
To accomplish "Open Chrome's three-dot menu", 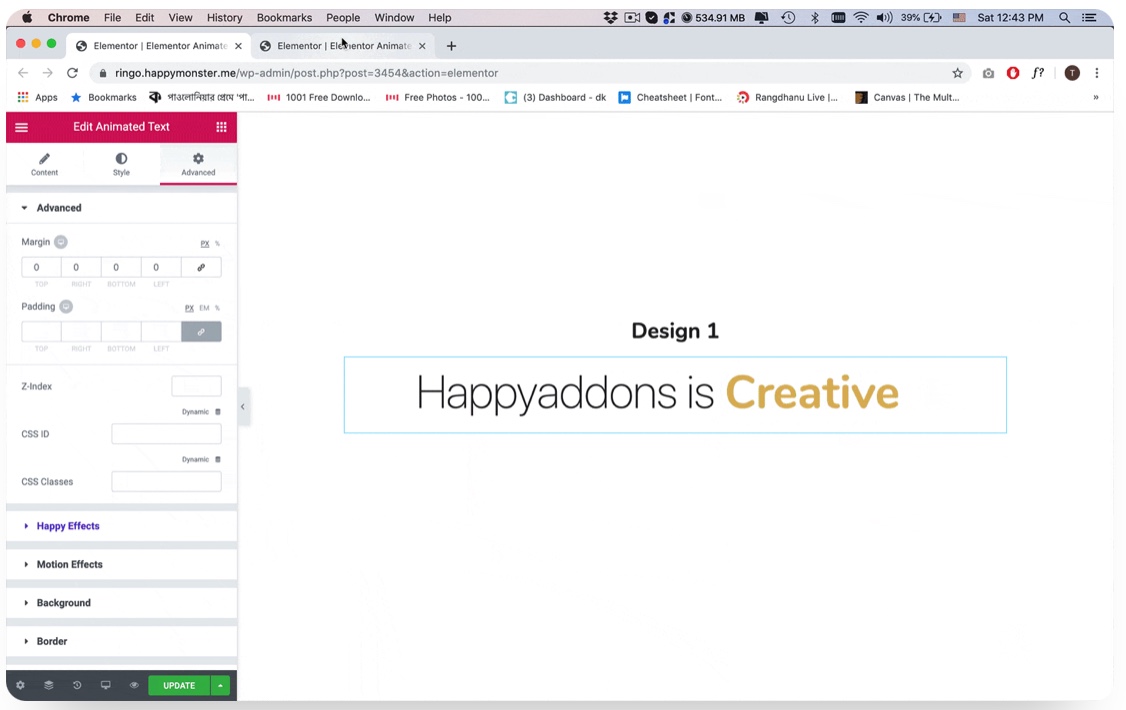I will 1097,73.
